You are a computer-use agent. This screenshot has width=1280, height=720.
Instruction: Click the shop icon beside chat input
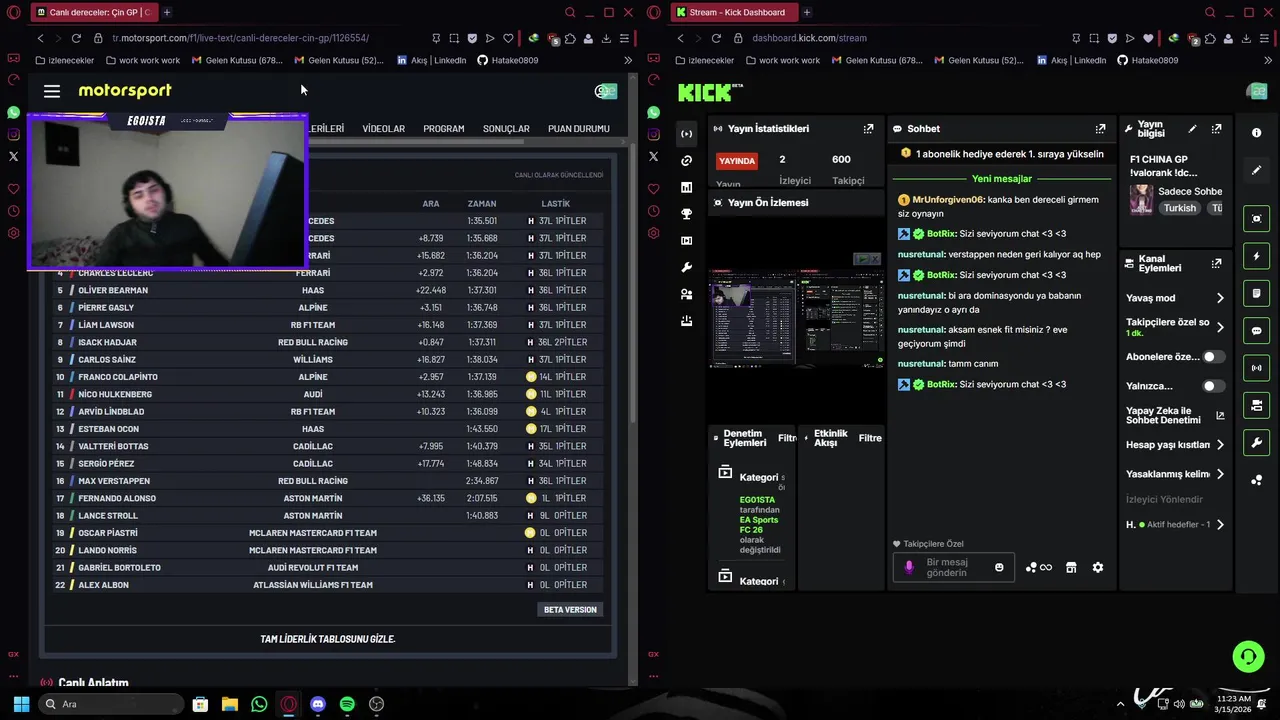click(x=1071, y=568)
